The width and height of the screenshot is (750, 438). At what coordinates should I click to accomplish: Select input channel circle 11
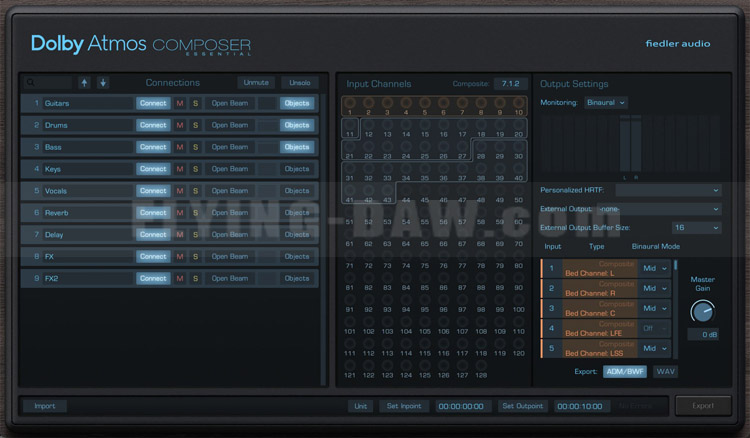pos(350,125)
